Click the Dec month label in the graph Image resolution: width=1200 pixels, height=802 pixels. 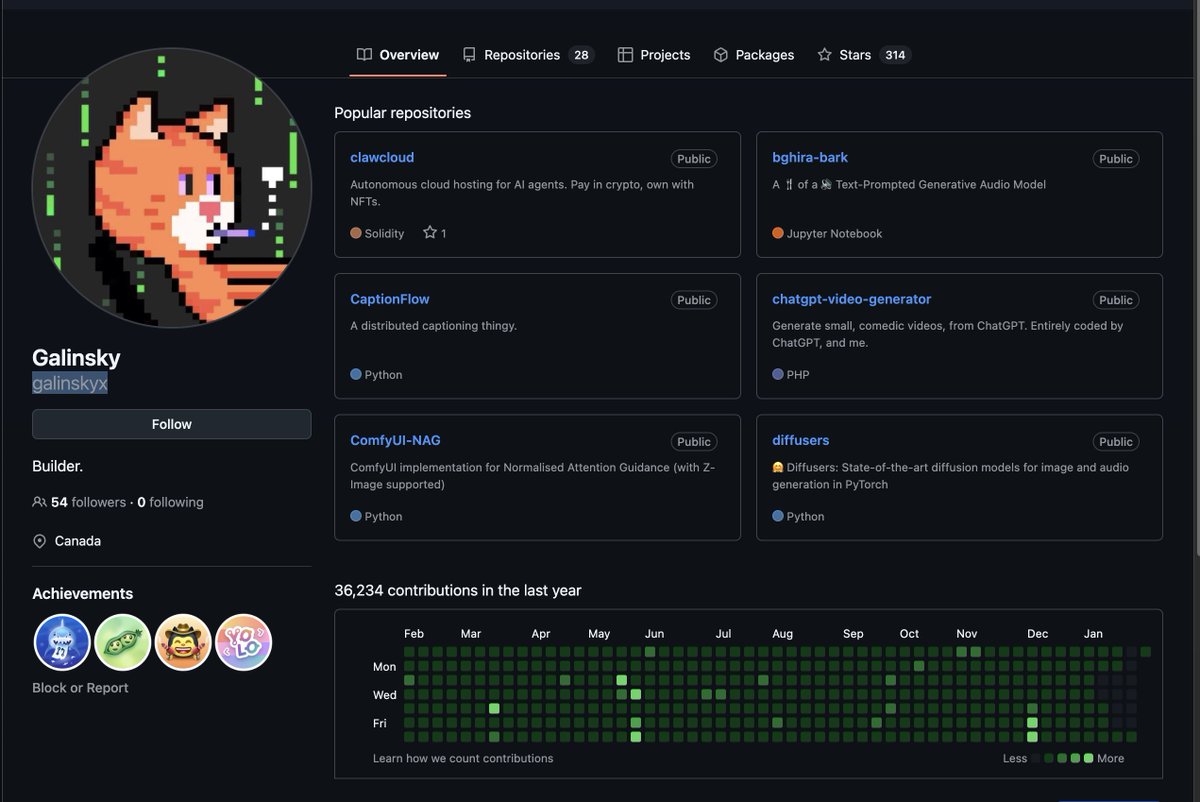(x=1037, y=633)
